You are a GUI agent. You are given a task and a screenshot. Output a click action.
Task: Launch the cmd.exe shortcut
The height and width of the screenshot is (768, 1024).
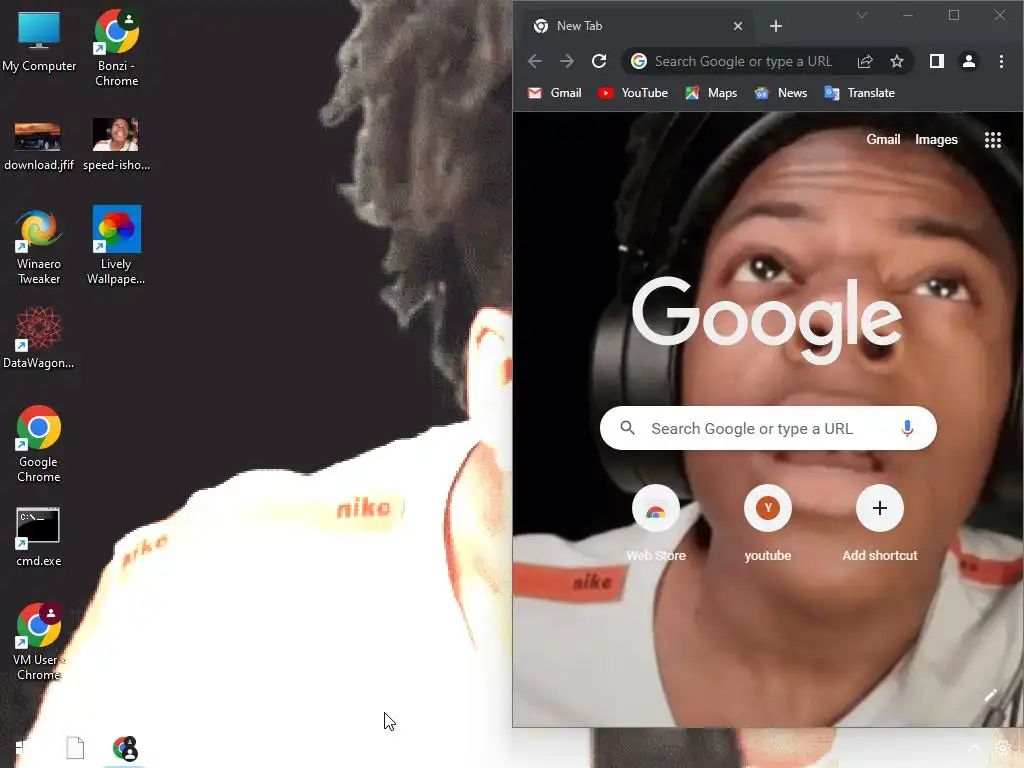pos(39,537)
